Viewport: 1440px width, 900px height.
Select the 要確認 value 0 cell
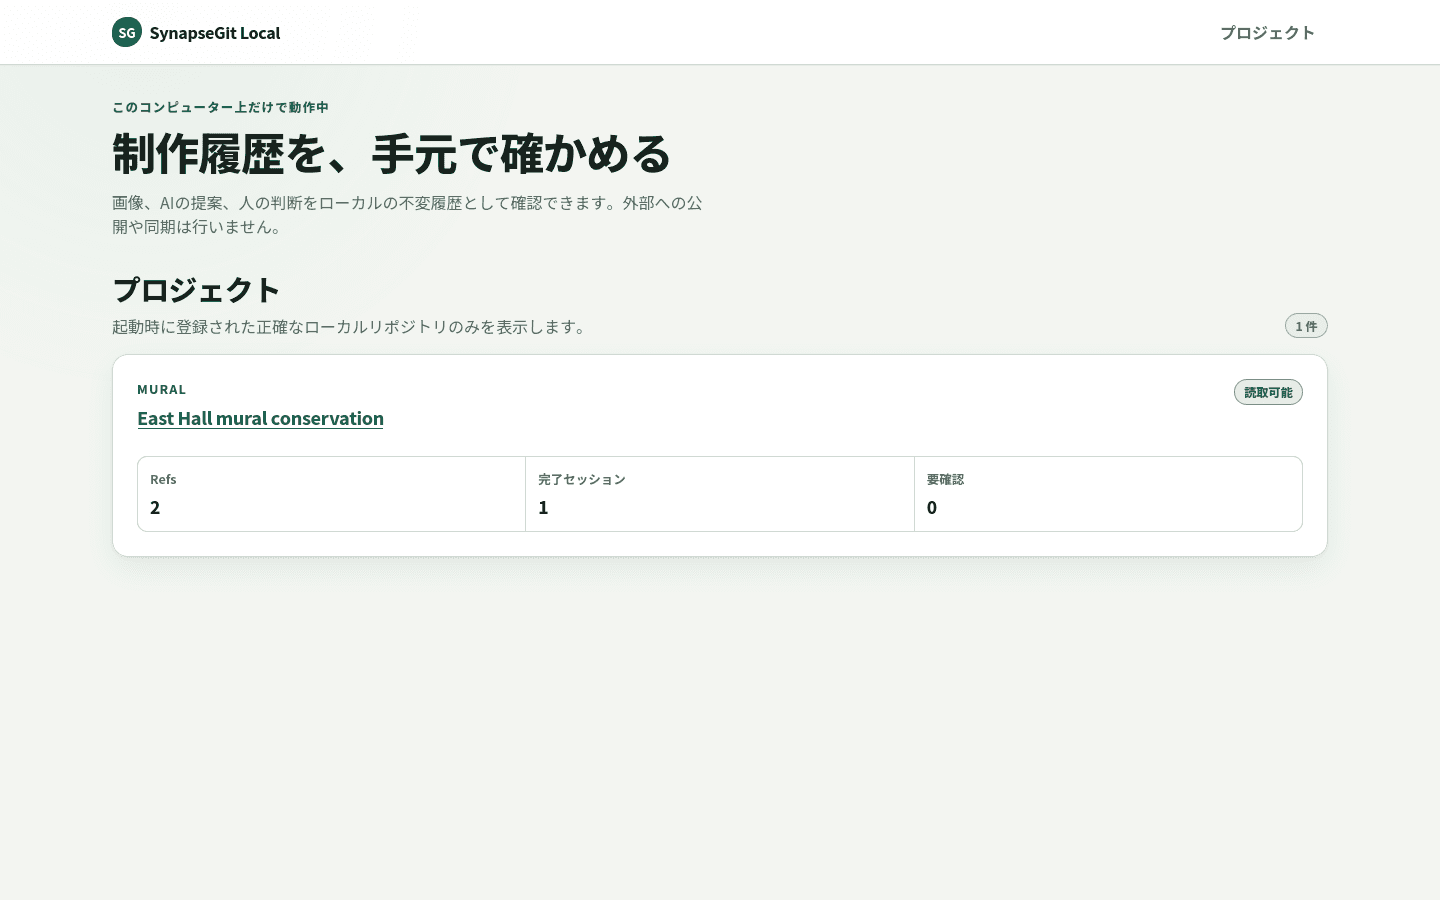(1108, 494)
